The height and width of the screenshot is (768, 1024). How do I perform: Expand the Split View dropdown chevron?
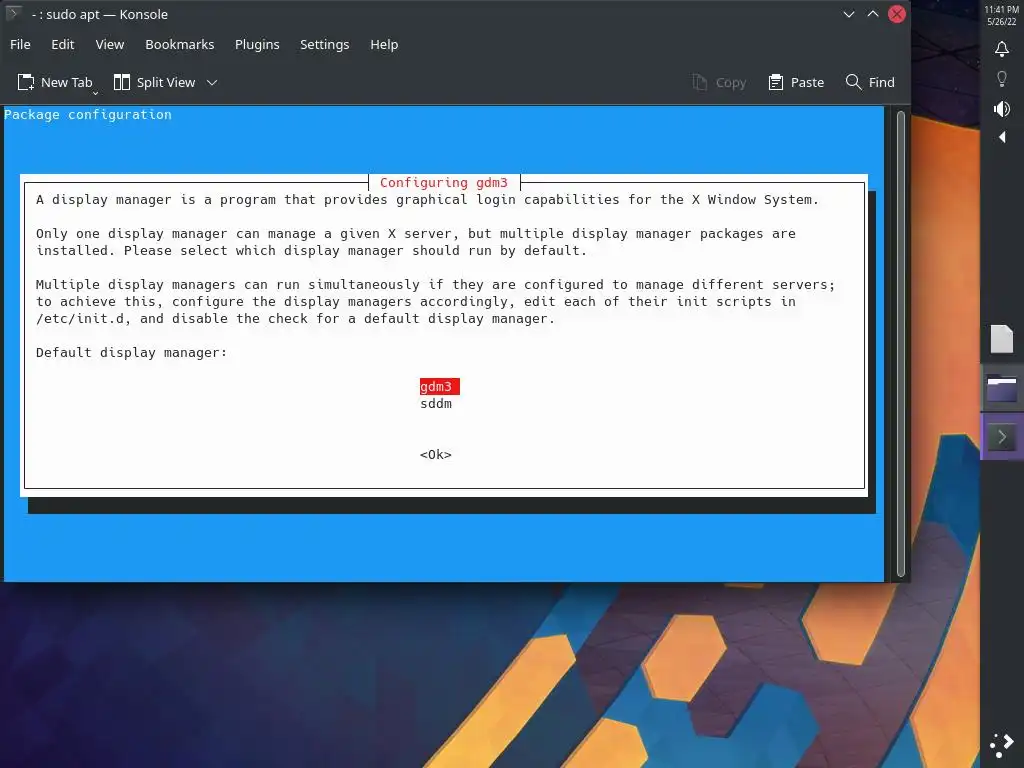(x=212, y=82)
